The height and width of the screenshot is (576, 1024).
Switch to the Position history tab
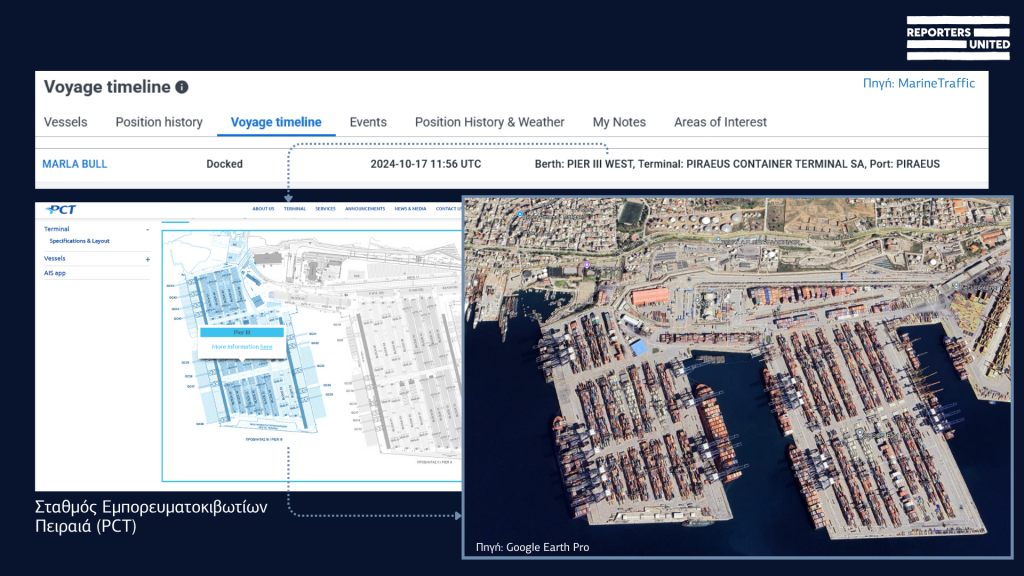pos(159,122)
